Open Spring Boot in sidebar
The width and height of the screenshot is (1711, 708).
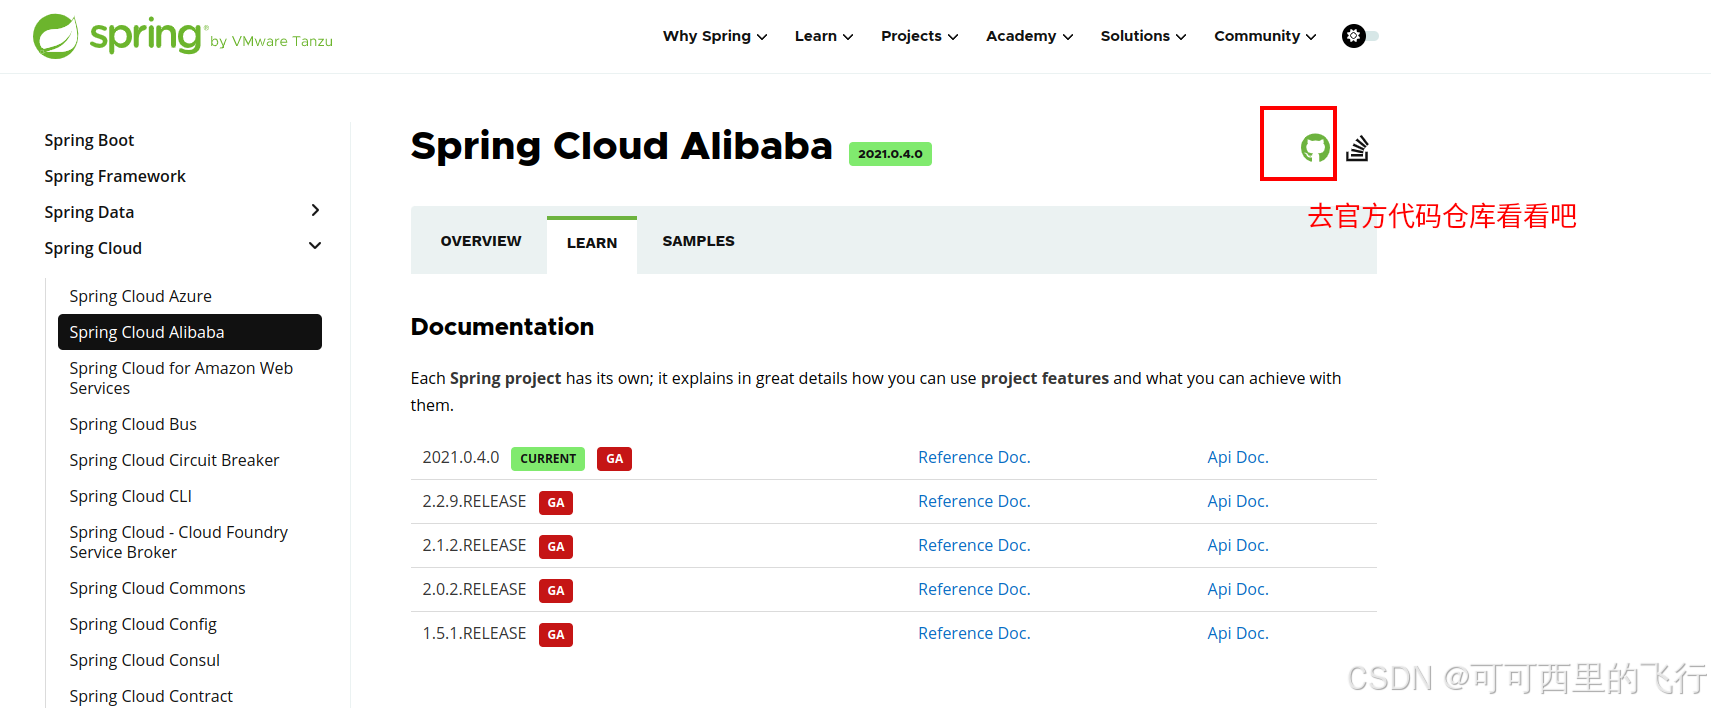coord(89,140)
